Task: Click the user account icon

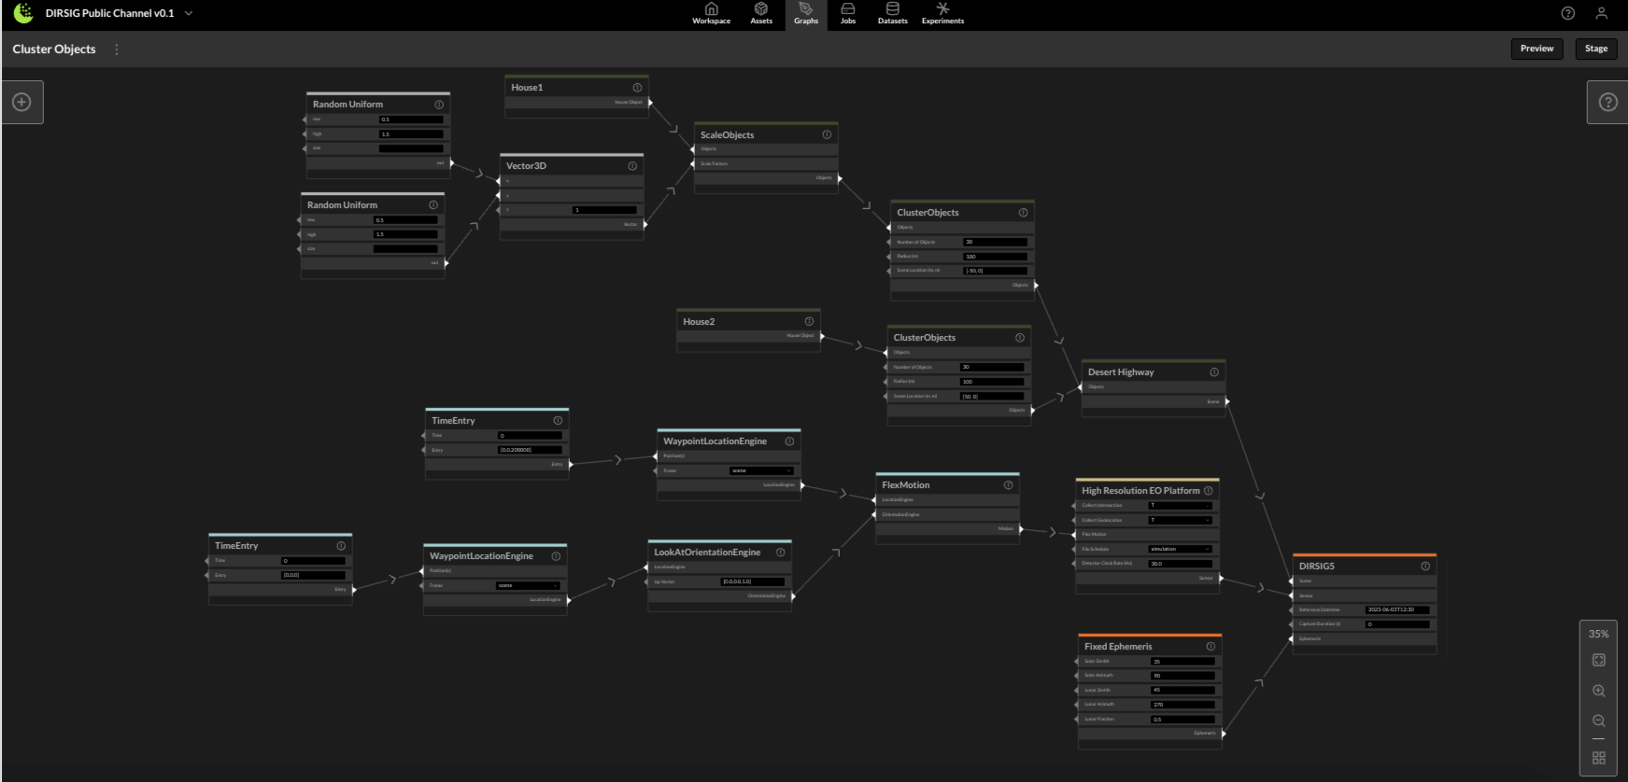Action: [x=1601, y=14]
